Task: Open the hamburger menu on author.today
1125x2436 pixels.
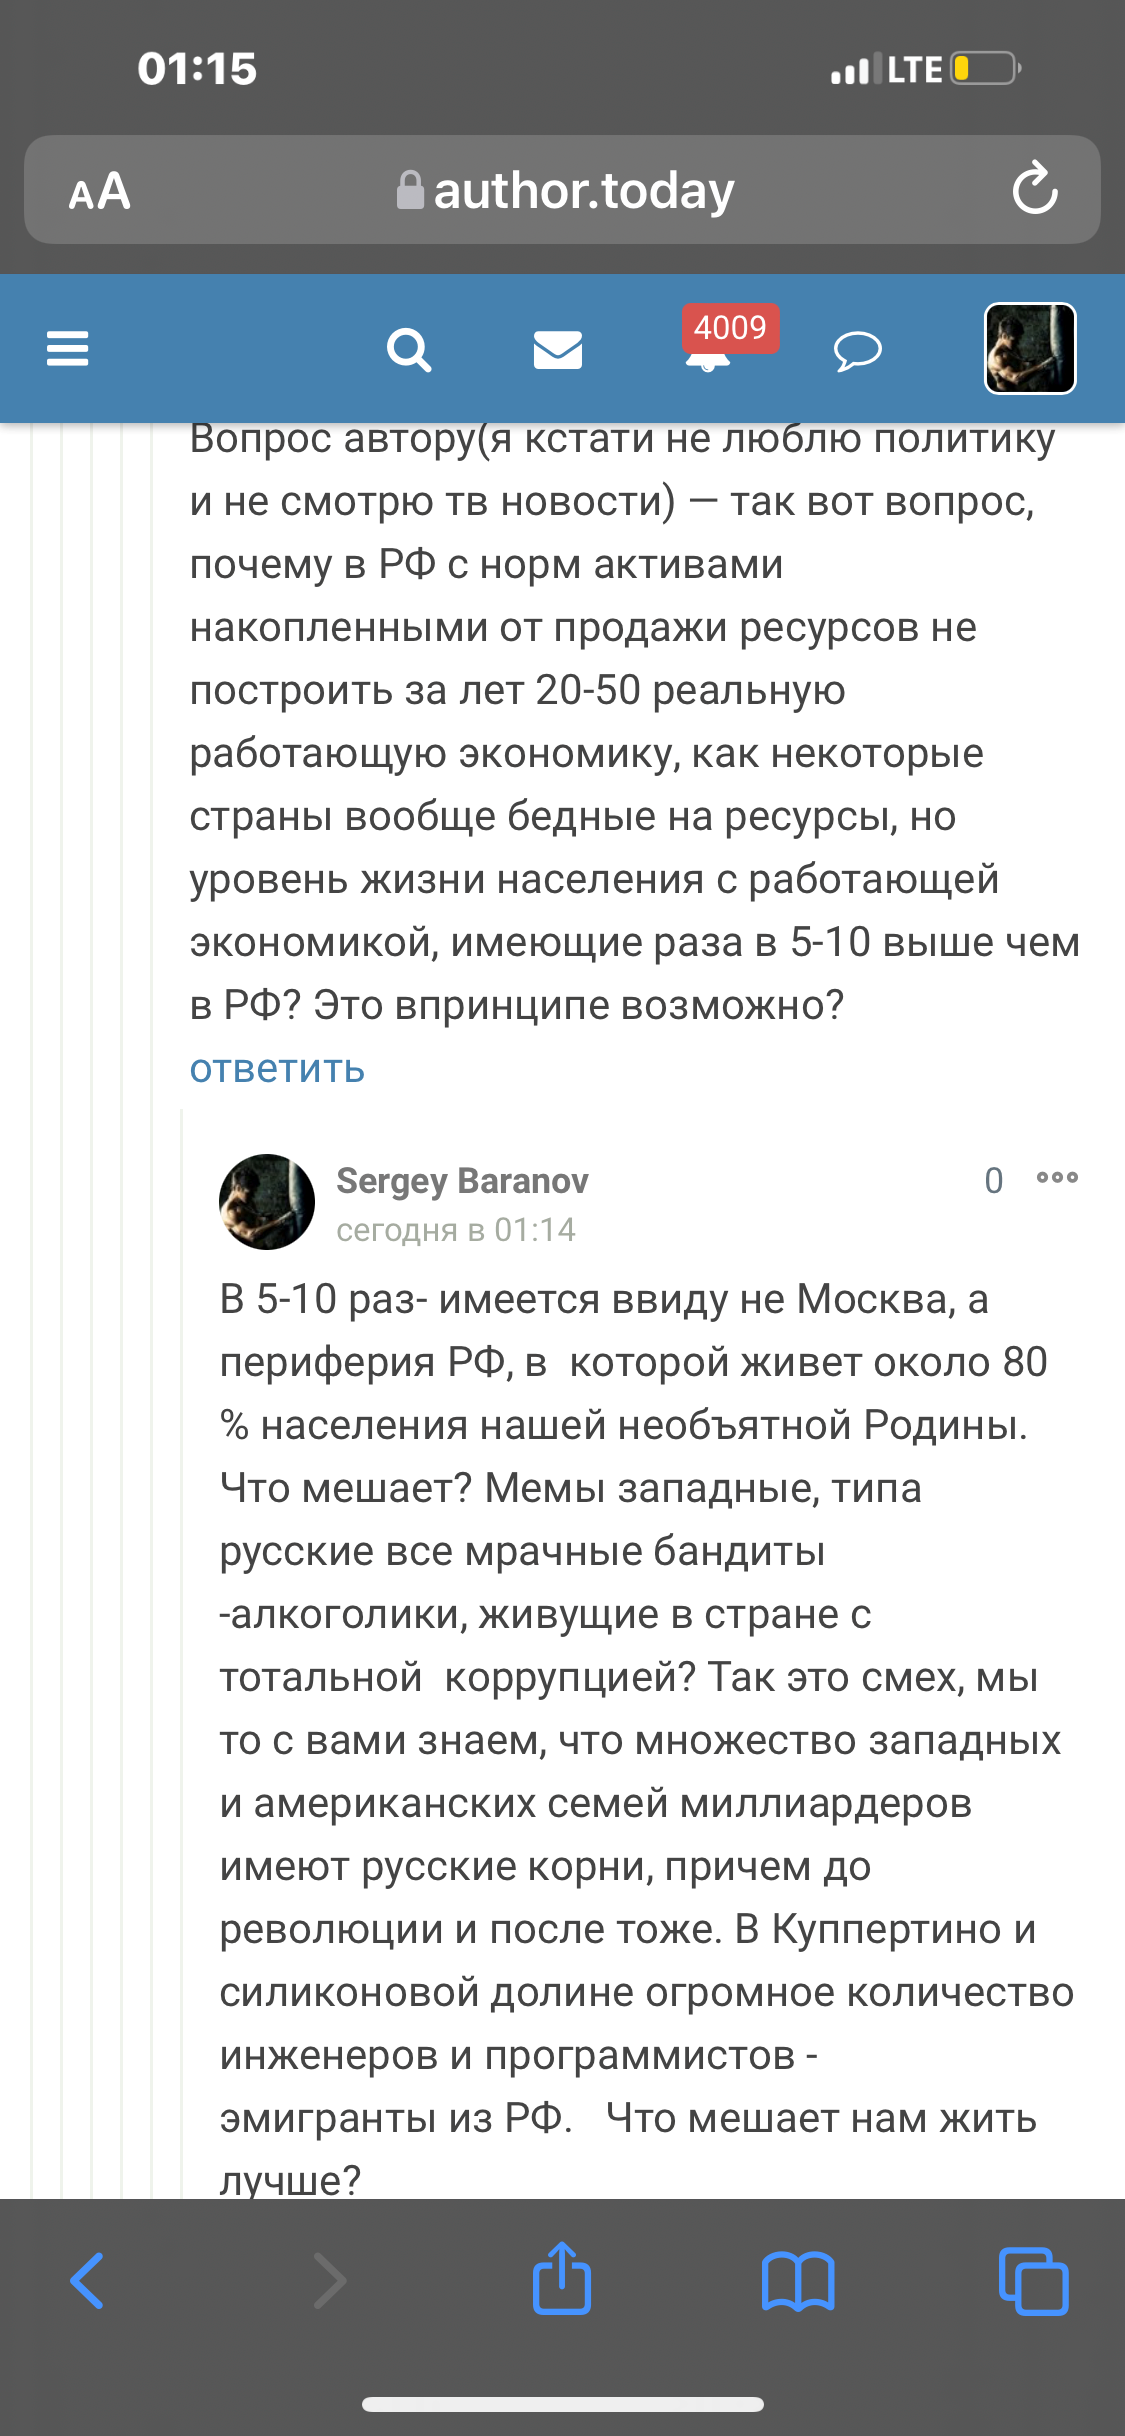Action: click(x=68, y=349)
